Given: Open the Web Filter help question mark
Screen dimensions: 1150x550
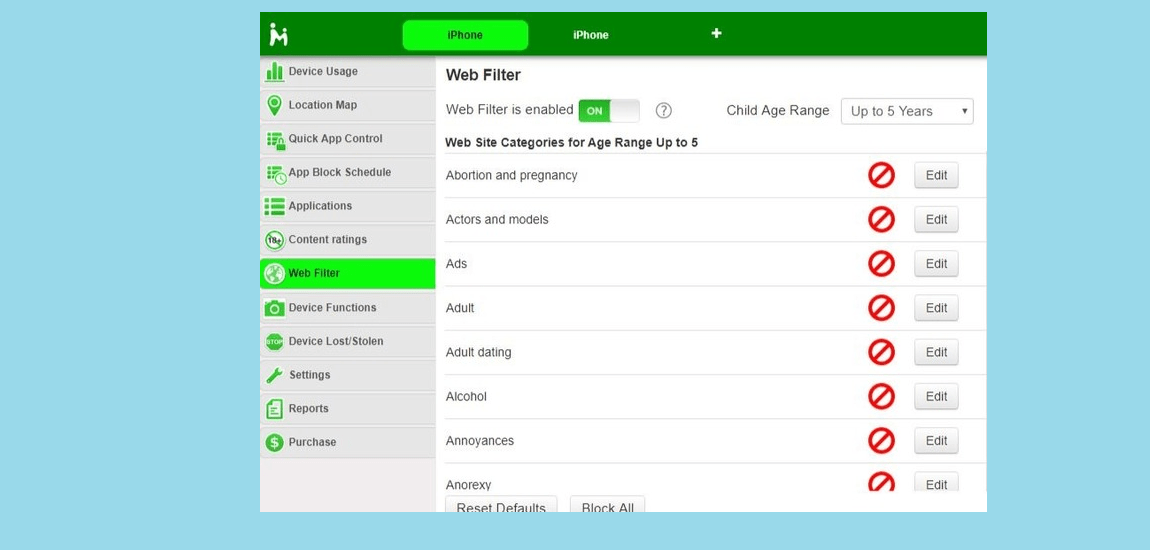Looking at the screenshot, I should 664,111.
